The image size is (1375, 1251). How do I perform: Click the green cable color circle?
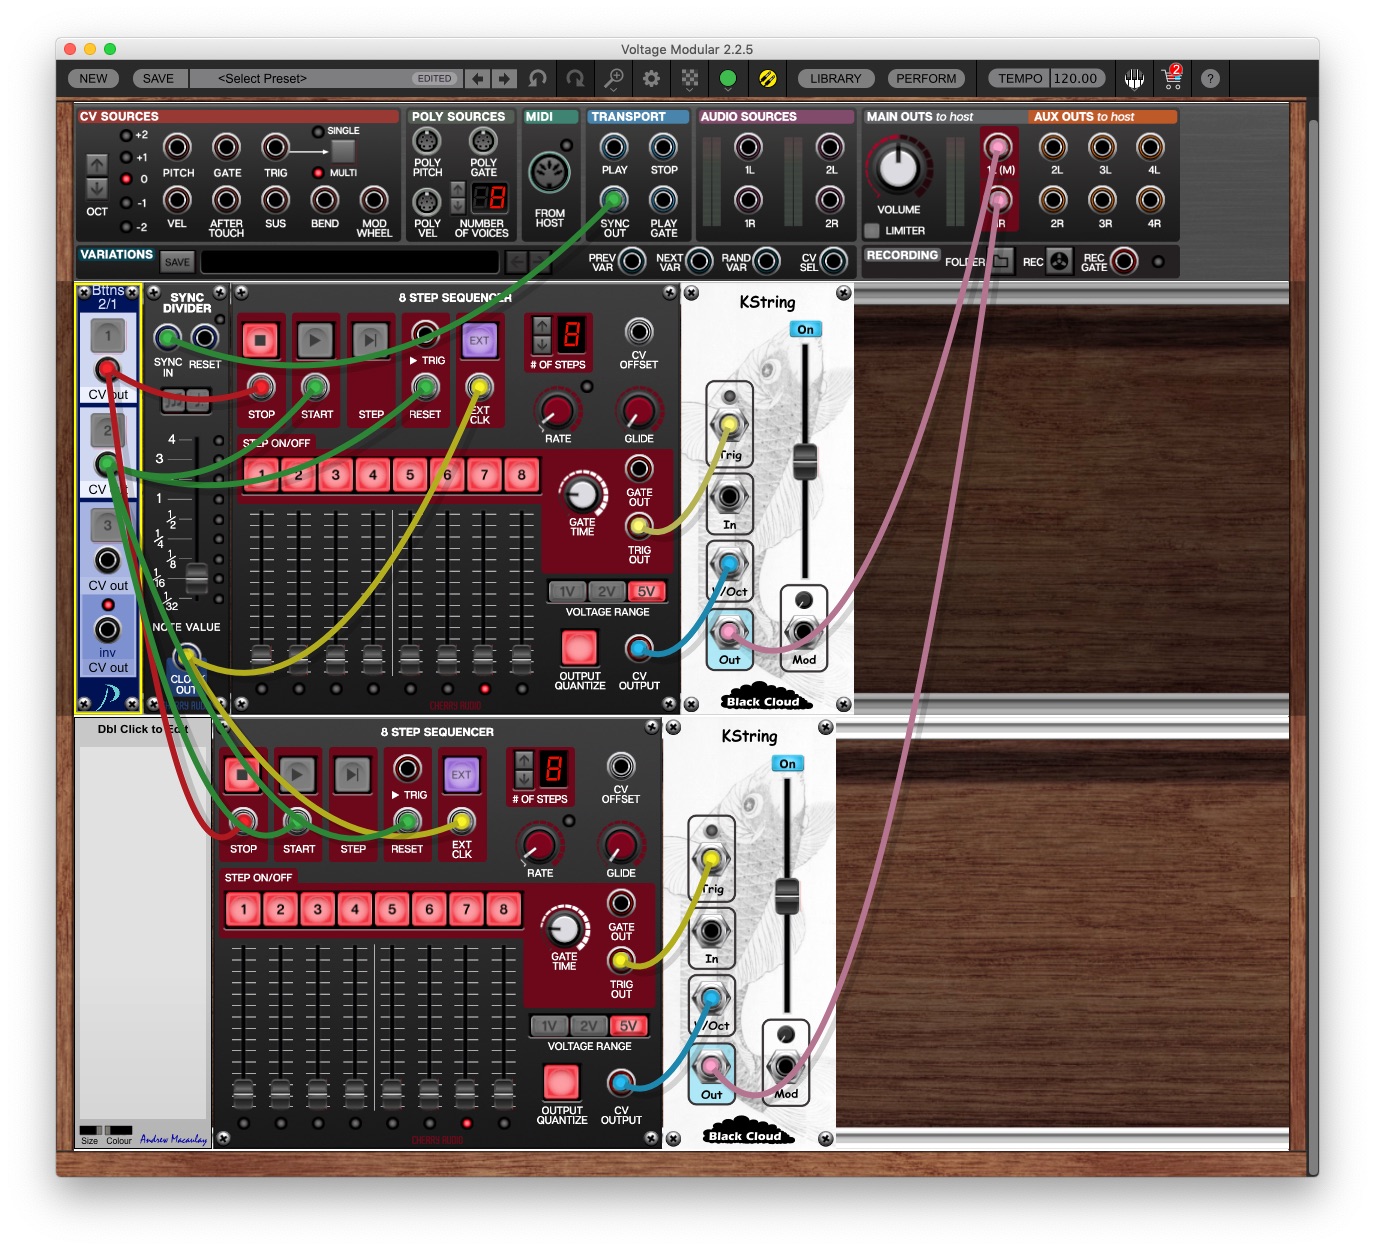pyautogui.click(x=728, y=78)
